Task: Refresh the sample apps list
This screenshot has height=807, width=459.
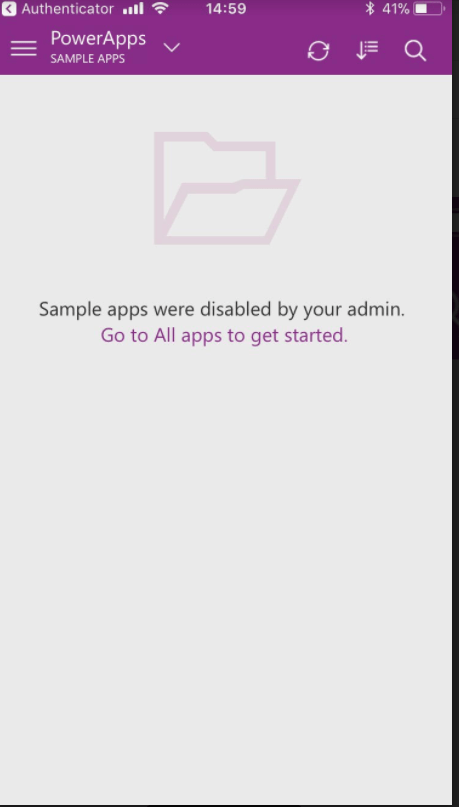Action: tap(319, 50)
